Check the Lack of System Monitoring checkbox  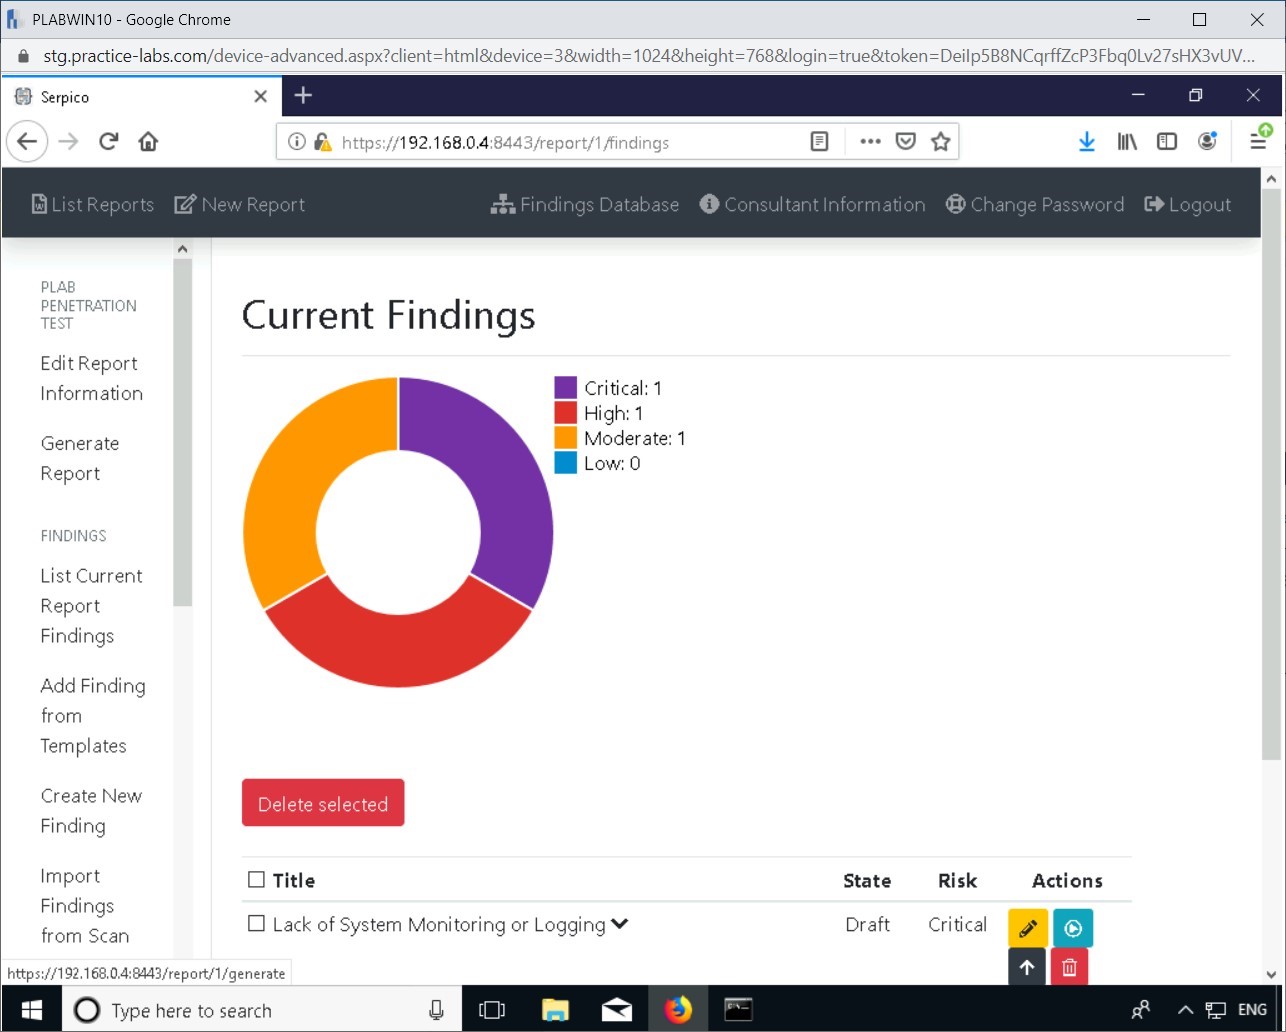256,924
